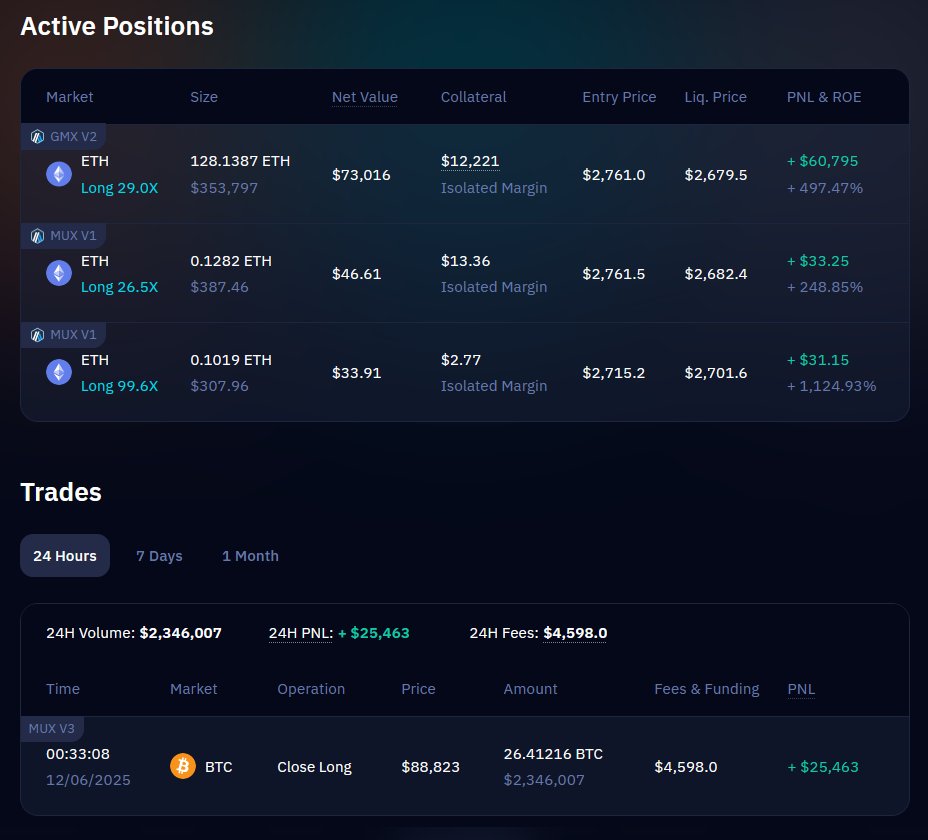928x840 pixels.
Task: Click the $2,715.2 entry price
Action: 614,373
